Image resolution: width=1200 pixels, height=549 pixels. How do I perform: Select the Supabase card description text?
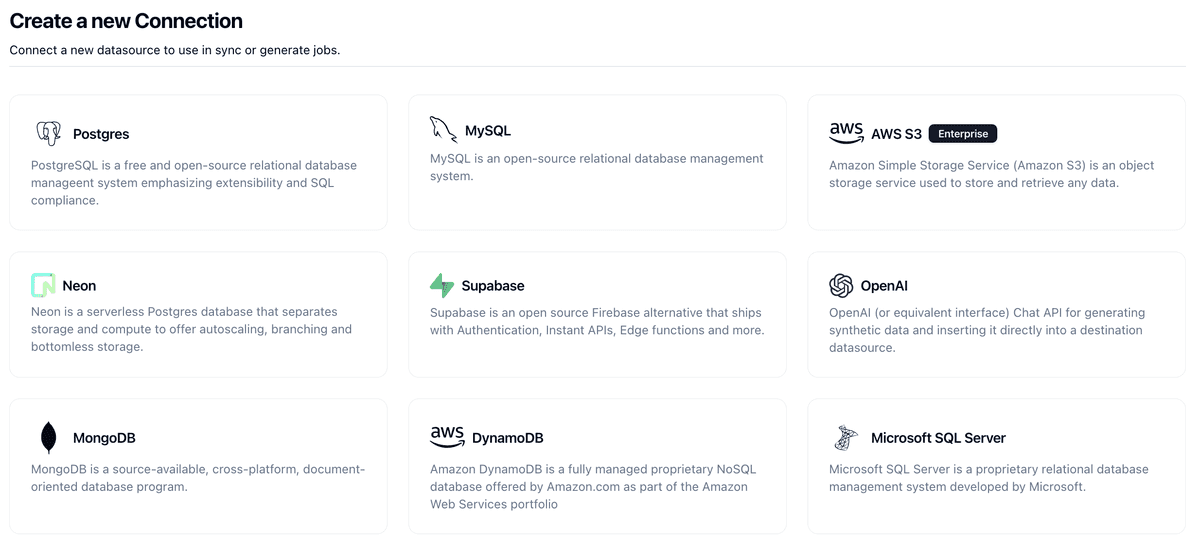coord(597,321)
